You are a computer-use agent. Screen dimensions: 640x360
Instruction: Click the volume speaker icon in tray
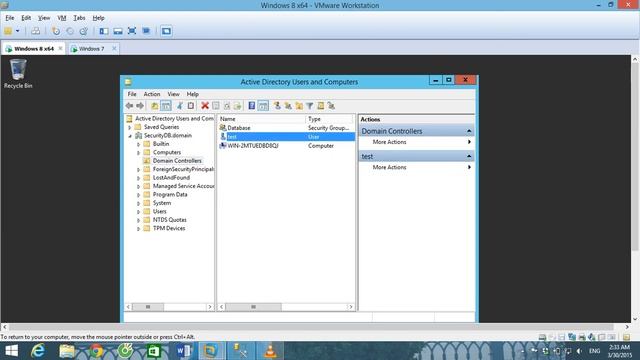click(579, 351)
